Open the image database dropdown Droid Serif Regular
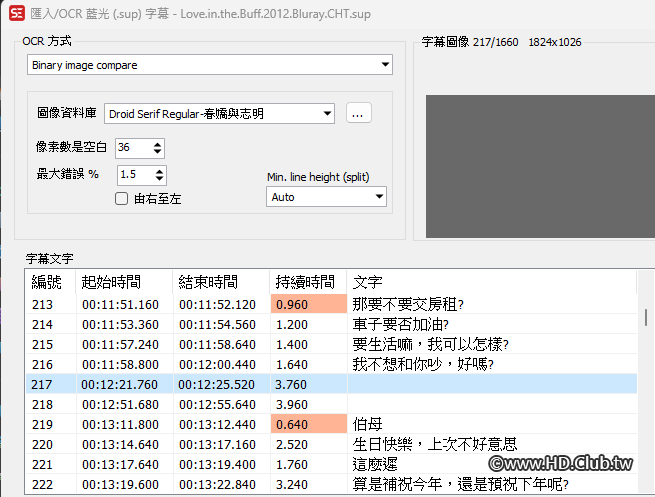The height and width of the screenshot is (497, 655). click(x=219, y=114)
